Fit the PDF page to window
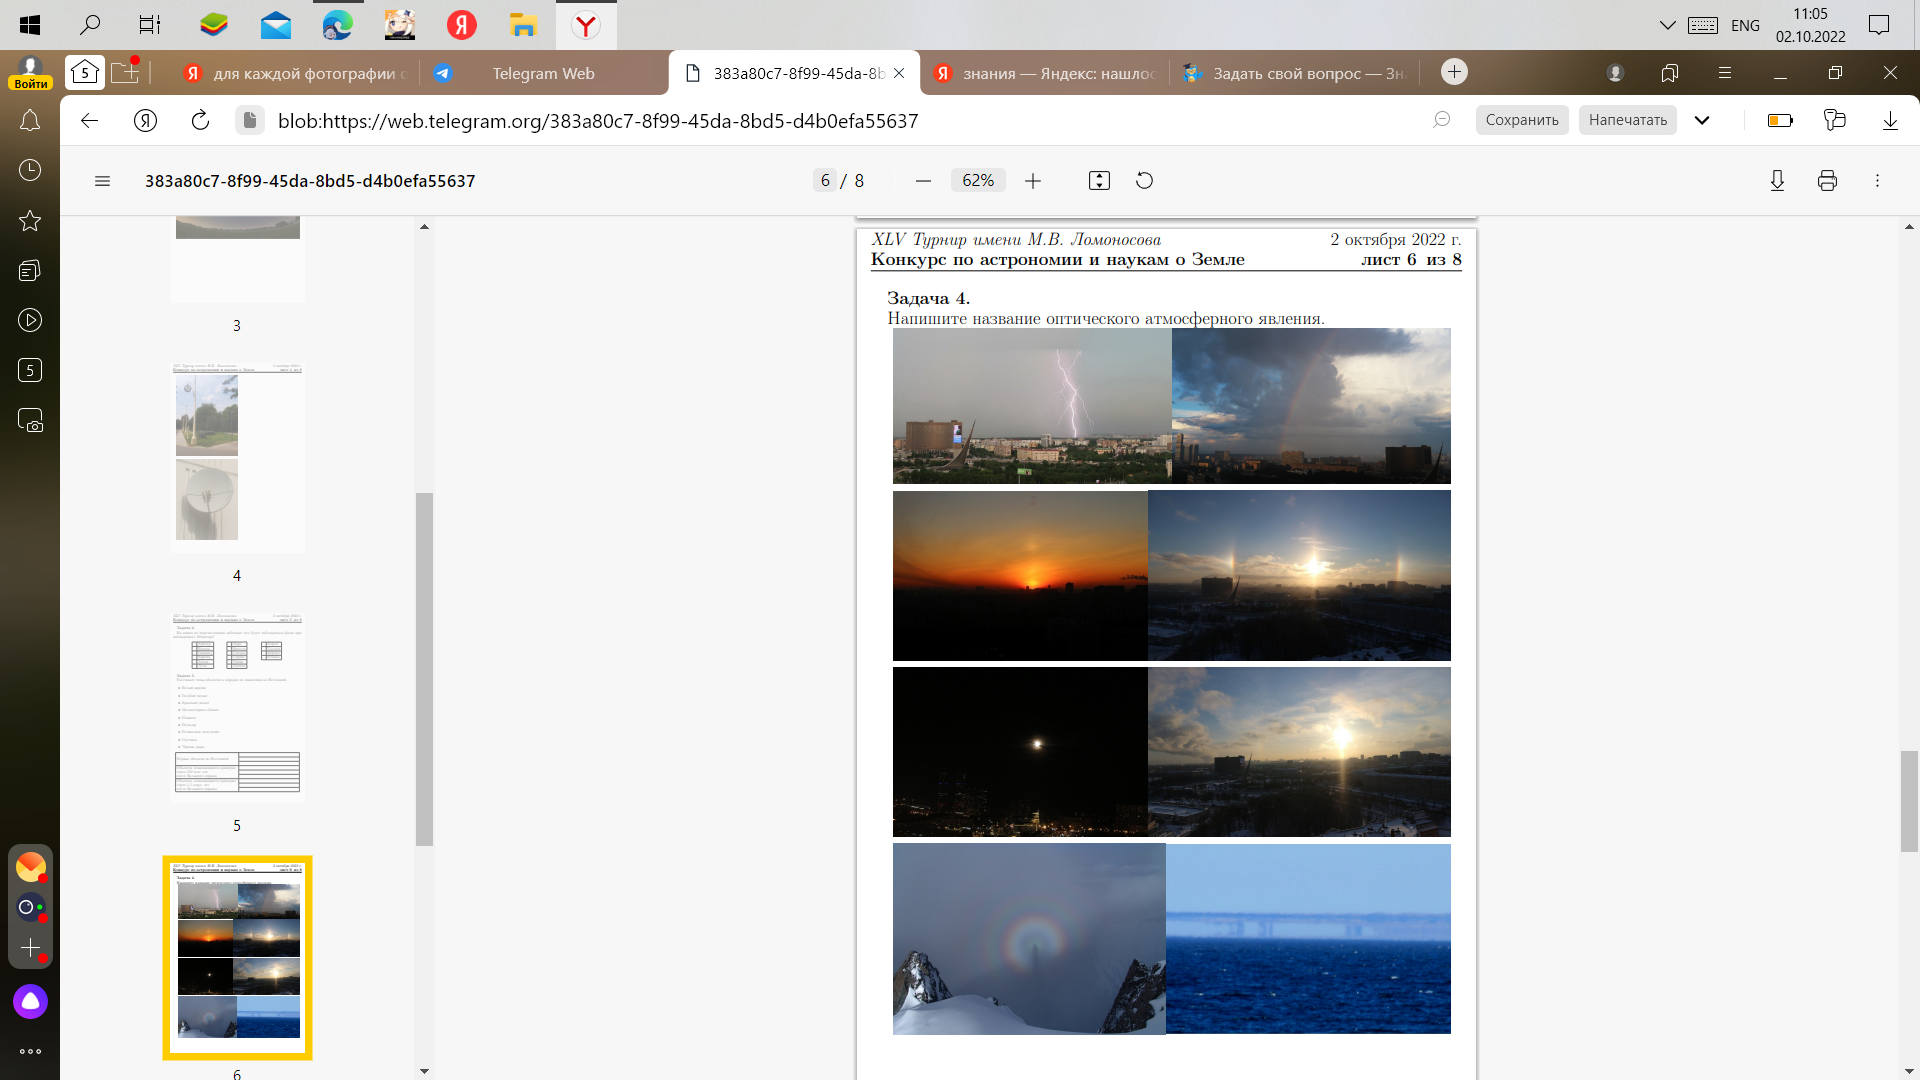The width and height of the screenshot is (1920, 1080). coord(1099,181)
